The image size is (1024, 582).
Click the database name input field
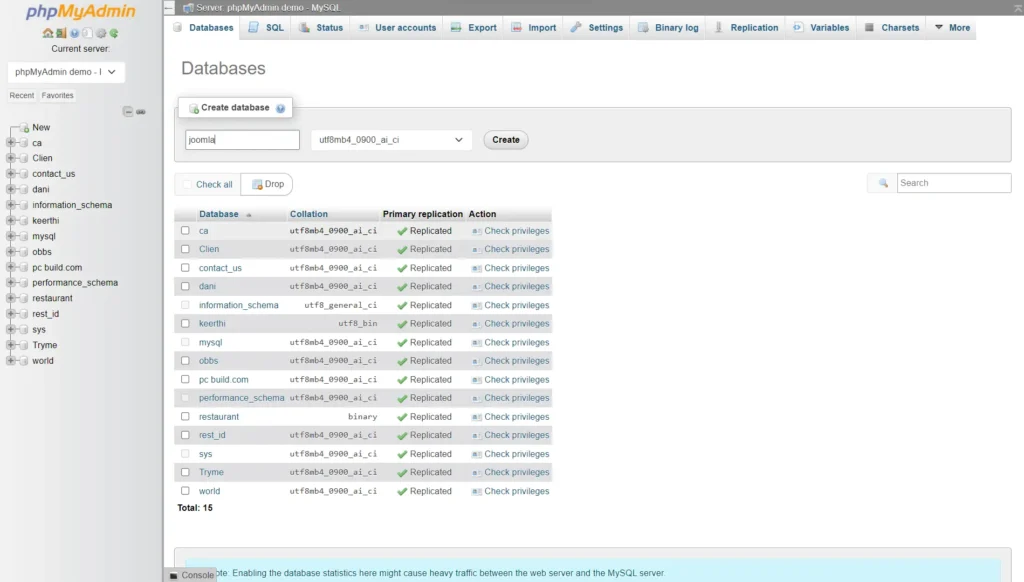tap(242, 140)
